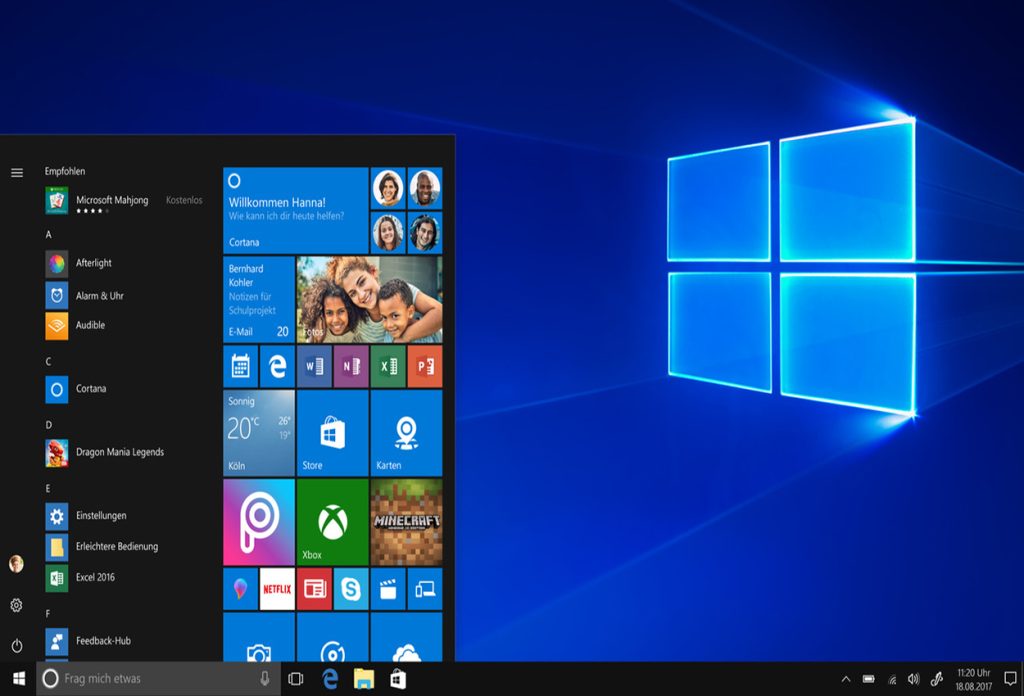Image resolution: width=1024 pixels, height=696 pixels.
Task: Open the Paint 3D tile
Action: click(x=240, y=589)
